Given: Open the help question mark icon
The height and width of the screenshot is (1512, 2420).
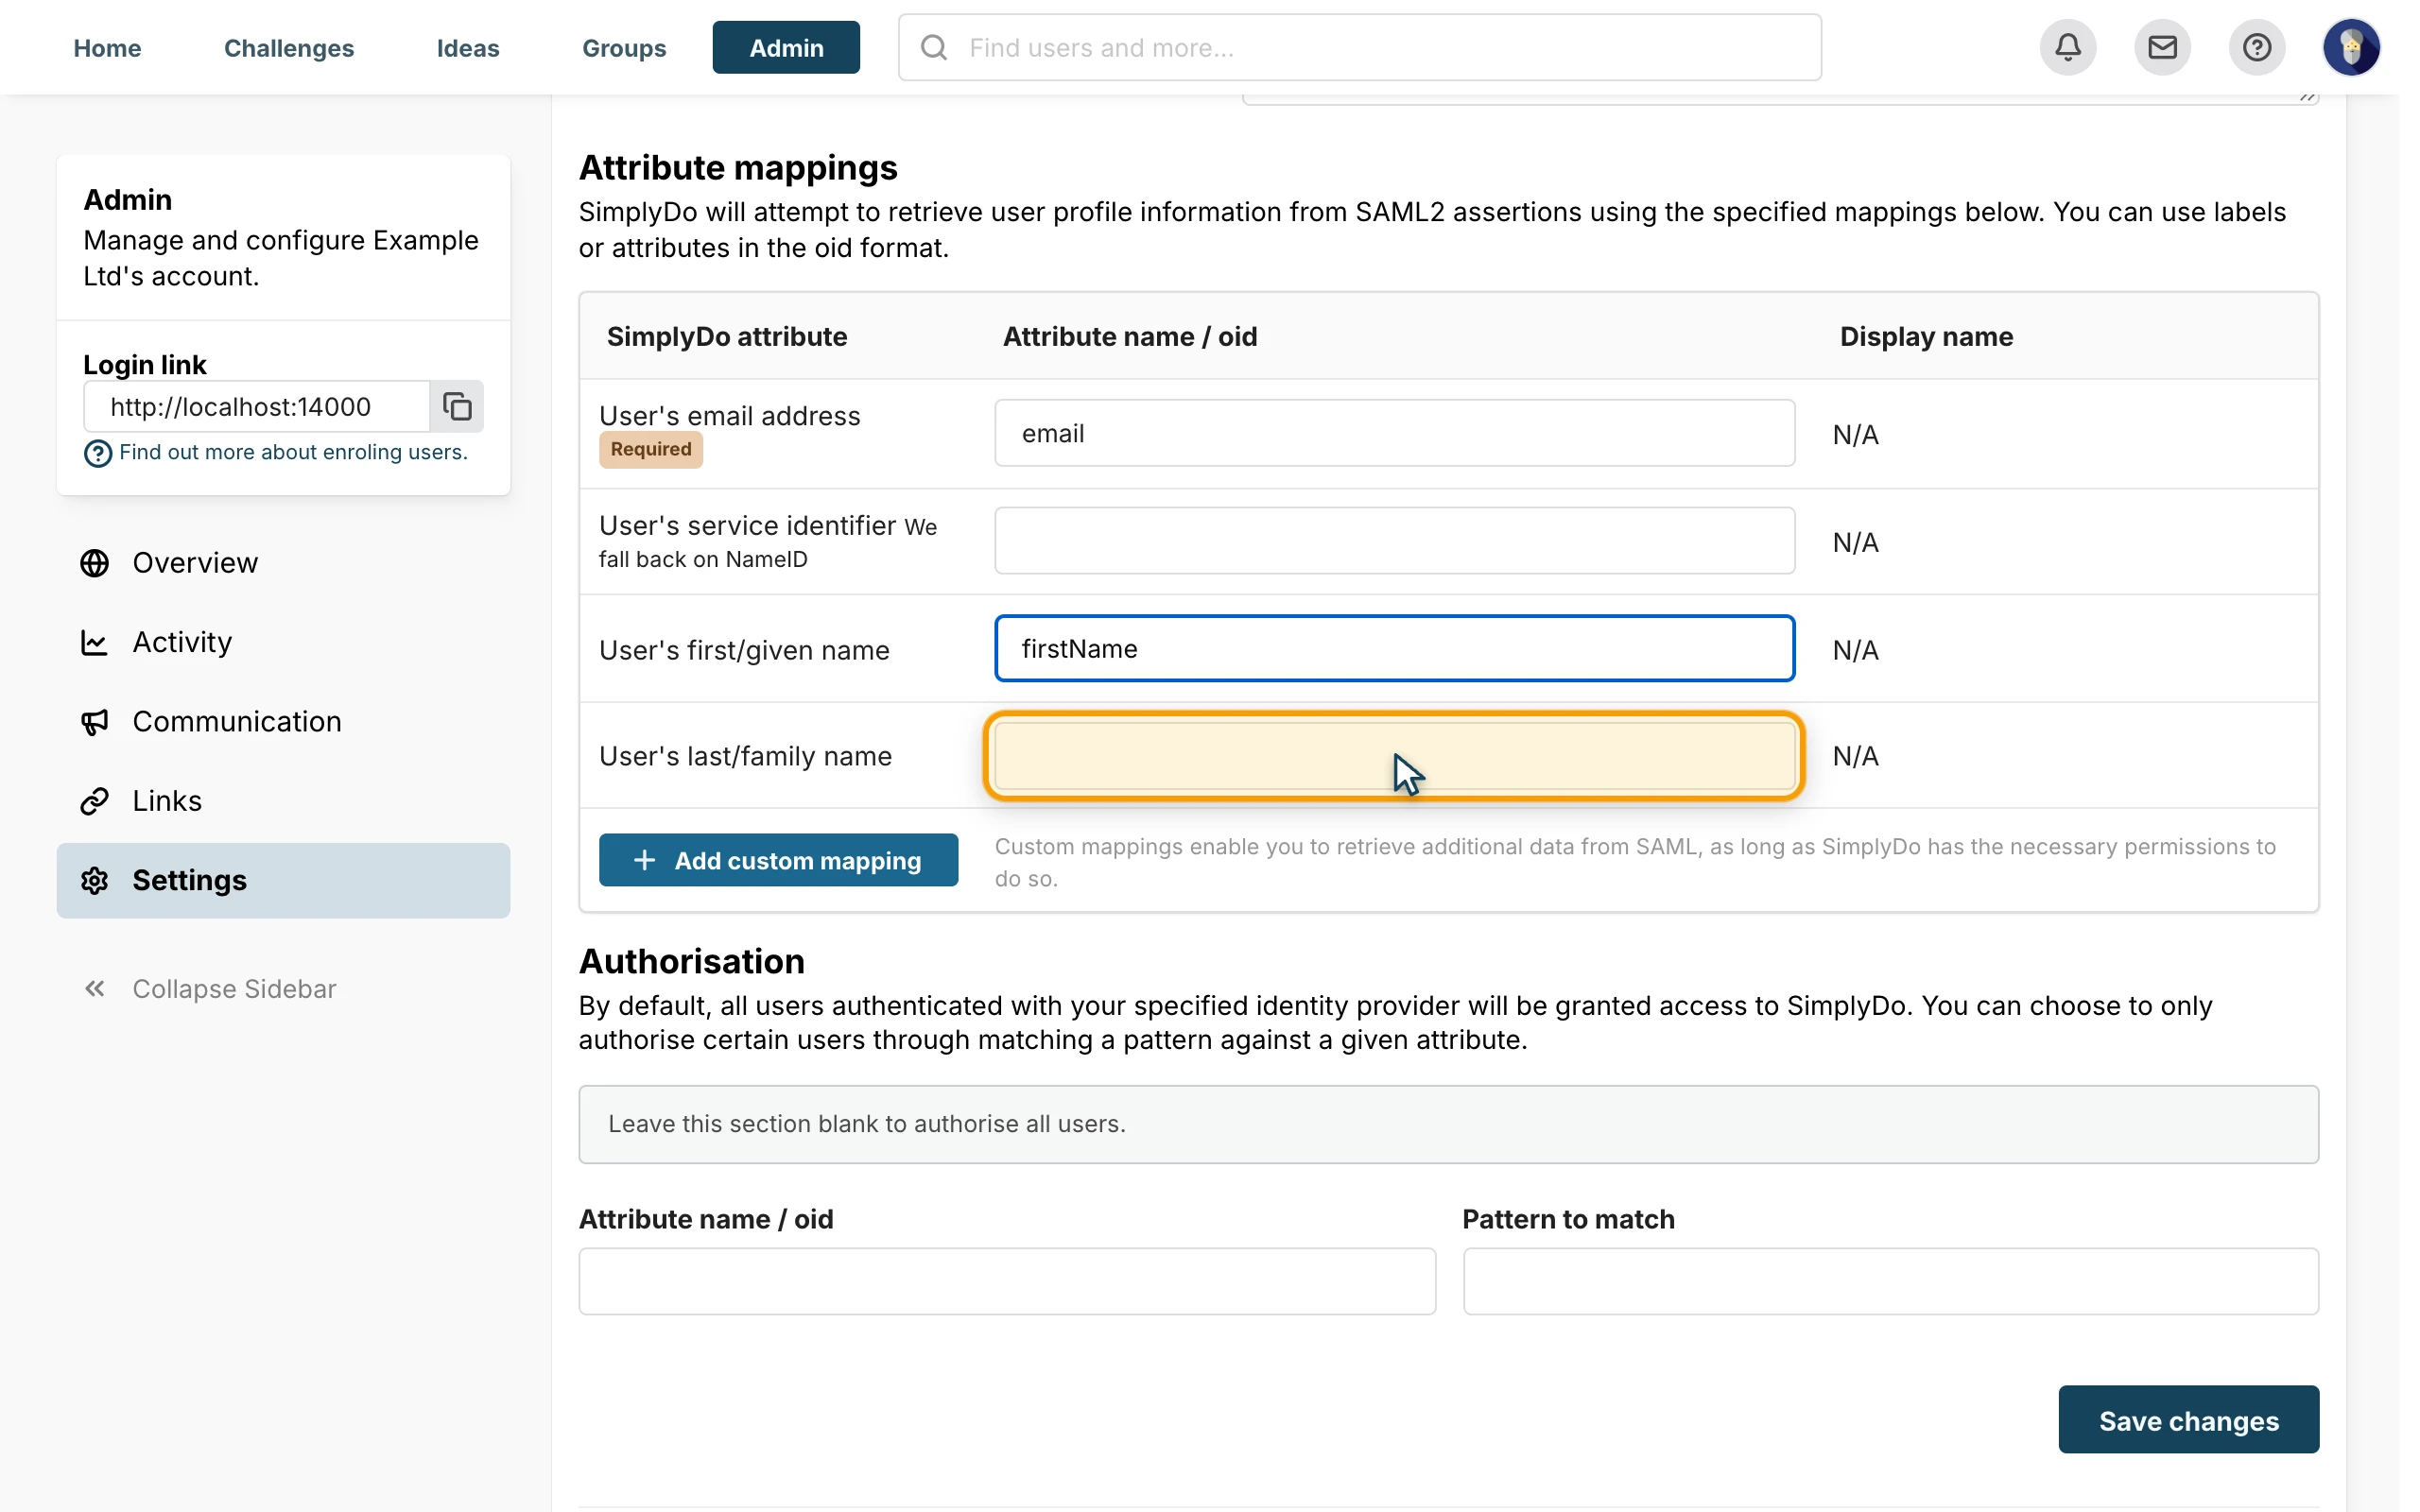Looking at the screenshot, I should pos(2256,47).
